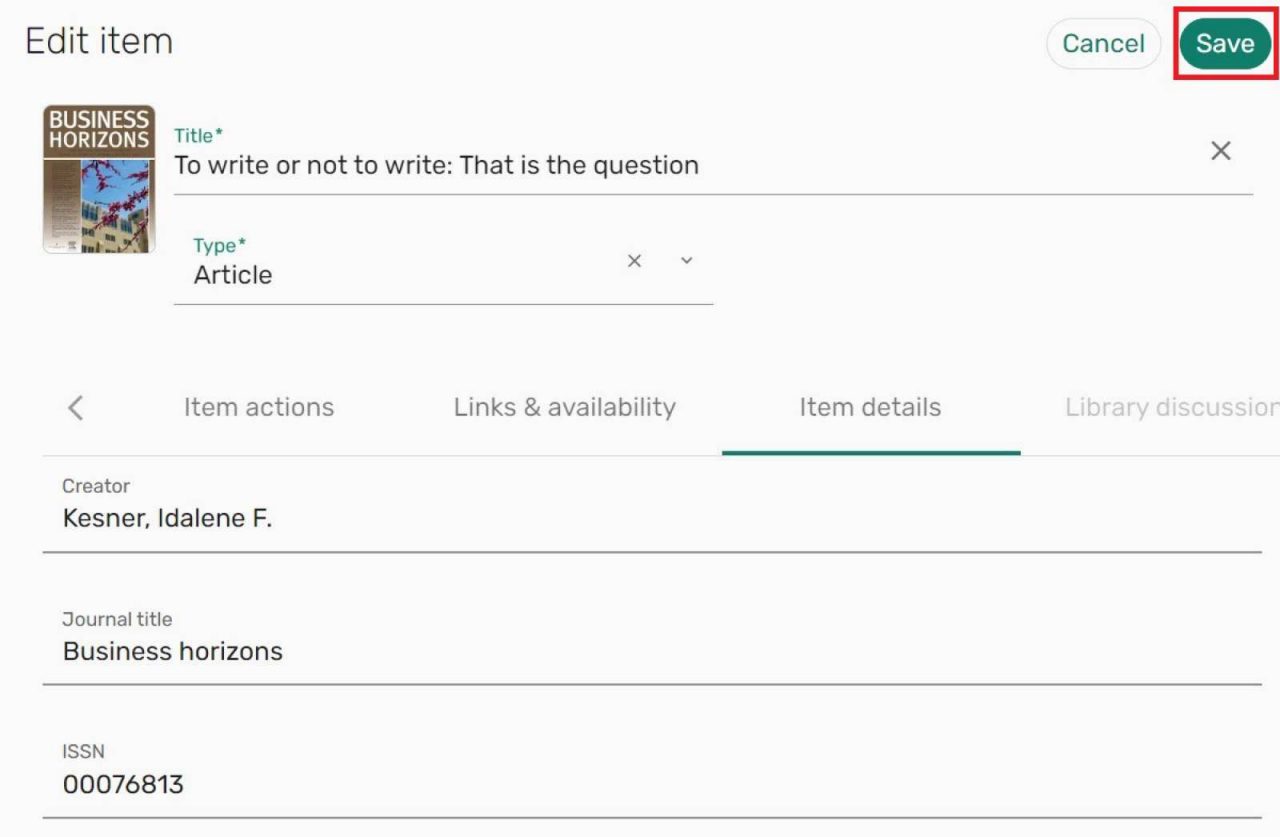Click the Type field showing Article
The width and height of the screenshot is (1280, 837).
[x=232, y=275]
